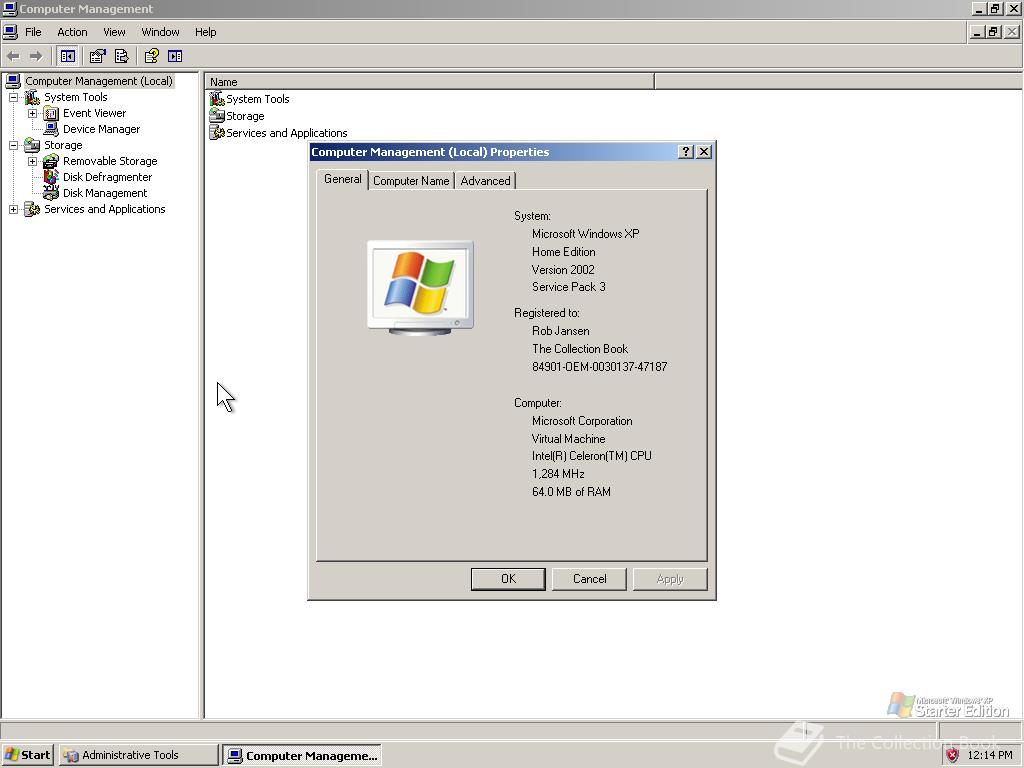Click the Properties toolbar icon

point(97,56)
